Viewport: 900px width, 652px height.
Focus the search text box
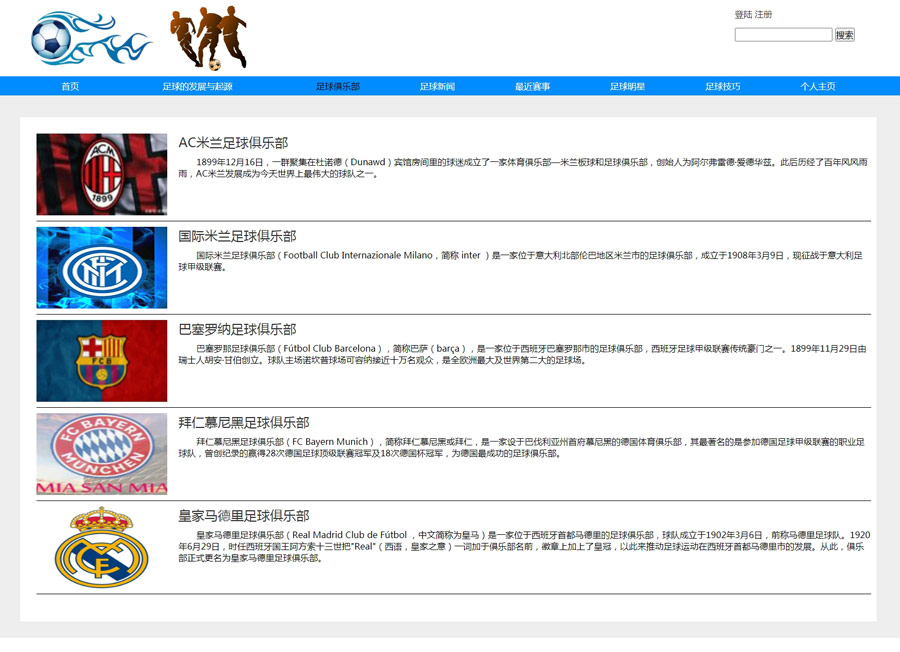tap(783, 35)
